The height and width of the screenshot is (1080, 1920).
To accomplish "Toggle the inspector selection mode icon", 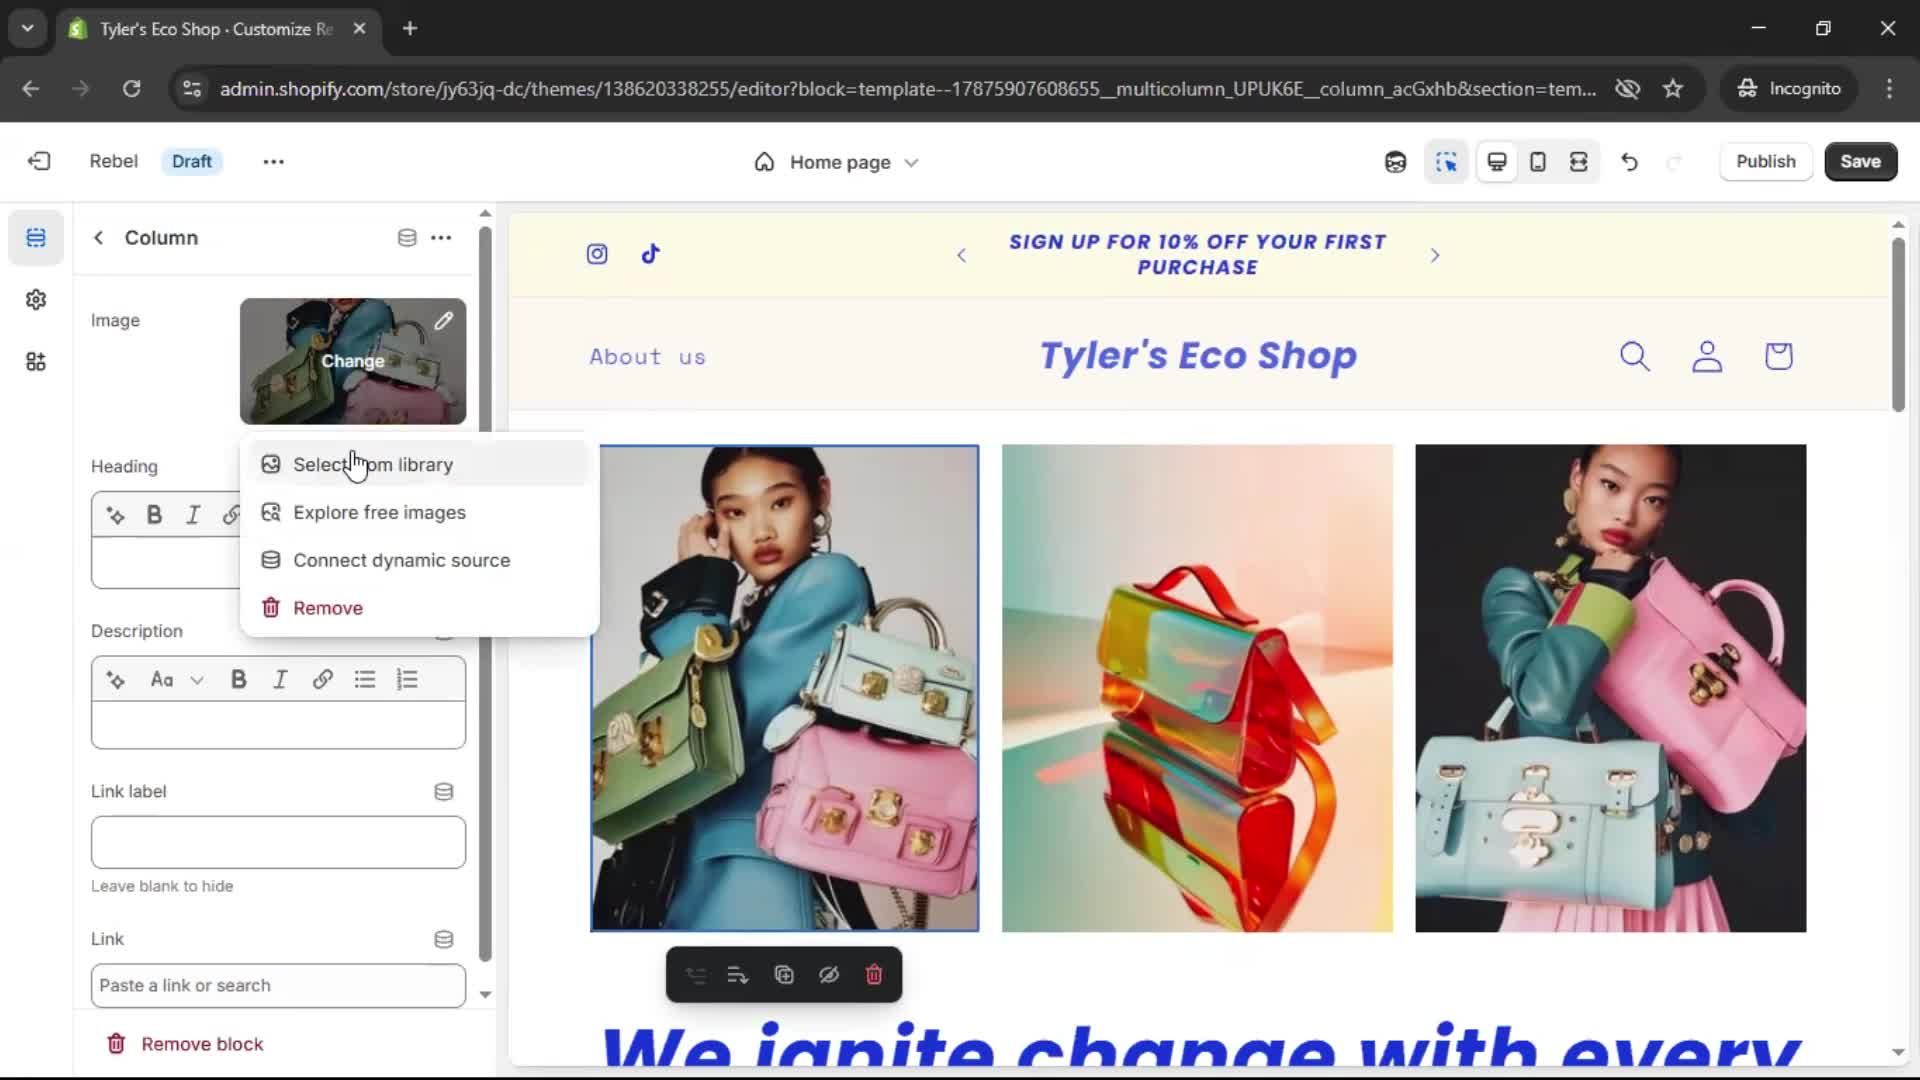I will point(1446,162).
